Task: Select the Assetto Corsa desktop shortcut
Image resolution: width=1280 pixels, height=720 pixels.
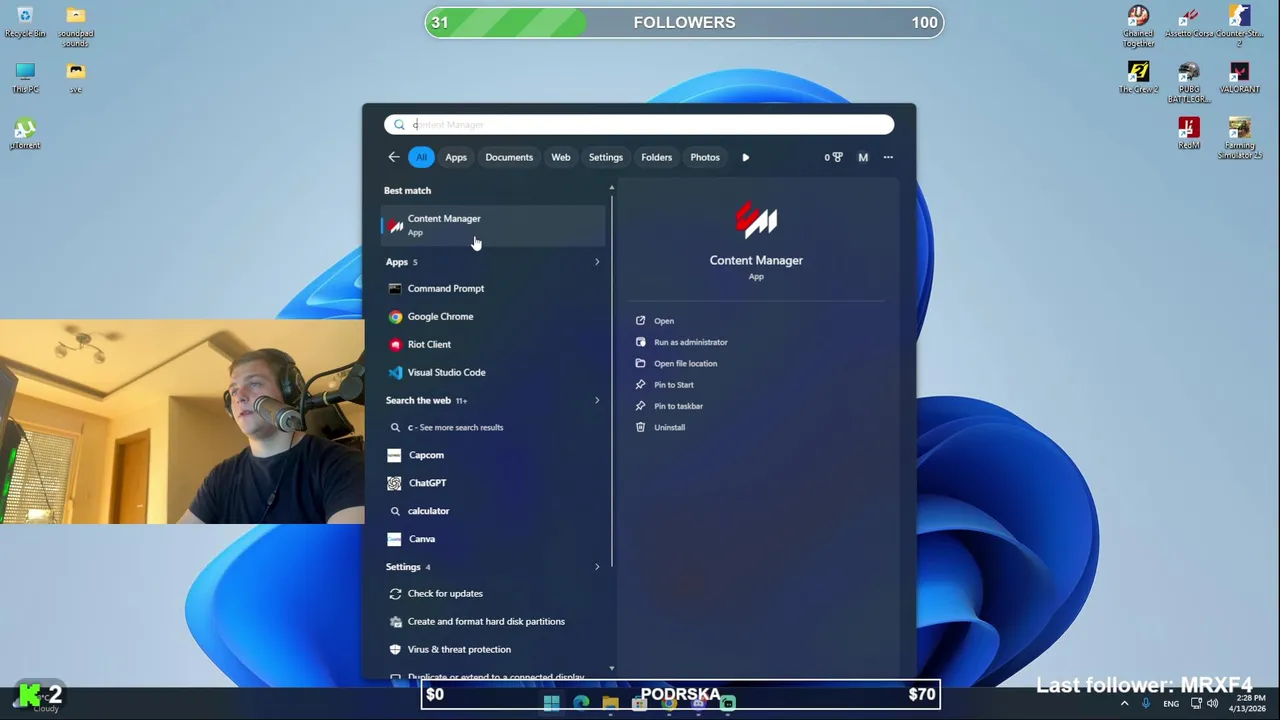Action: [1189, 22]
